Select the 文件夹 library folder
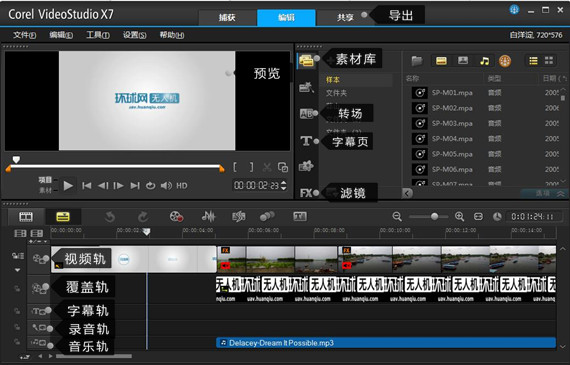 [336, 93]
